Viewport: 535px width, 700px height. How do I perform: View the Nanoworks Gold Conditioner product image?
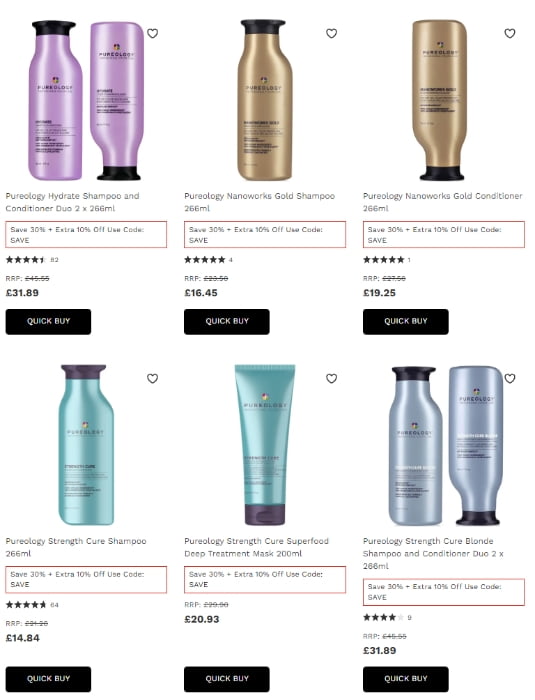[x=440, y=100]
